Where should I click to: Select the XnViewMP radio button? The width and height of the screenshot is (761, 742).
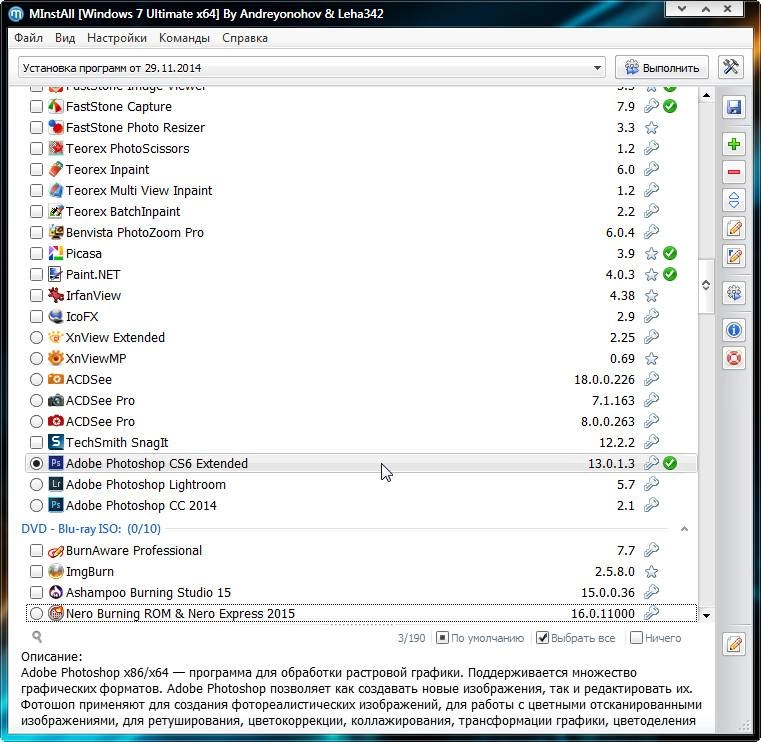36,359
